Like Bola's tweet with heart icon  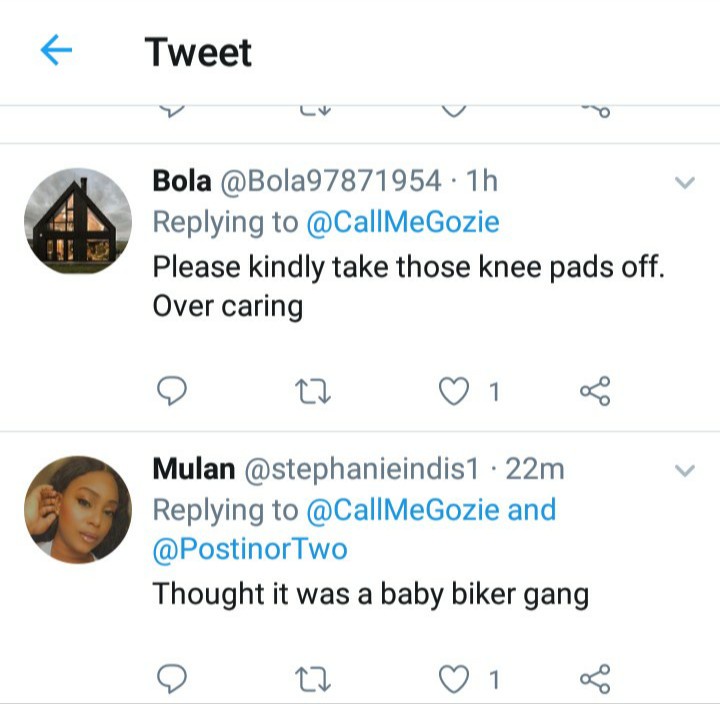[x=455, y=392]
